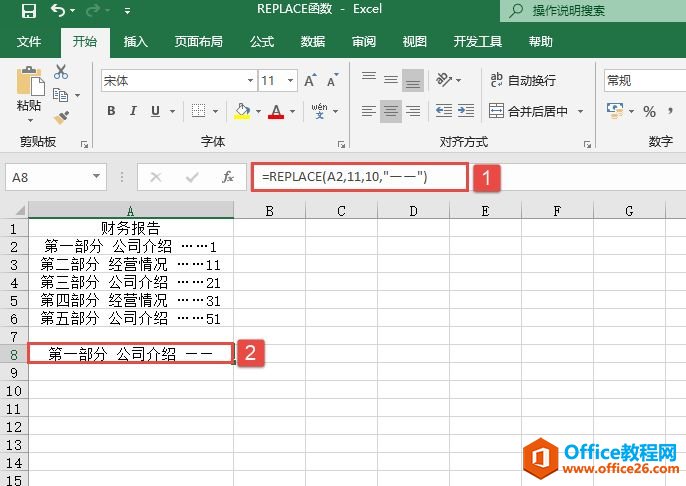Click the Redo arrow icon
This screenshot has height=486, width=686.
point(93,10)
